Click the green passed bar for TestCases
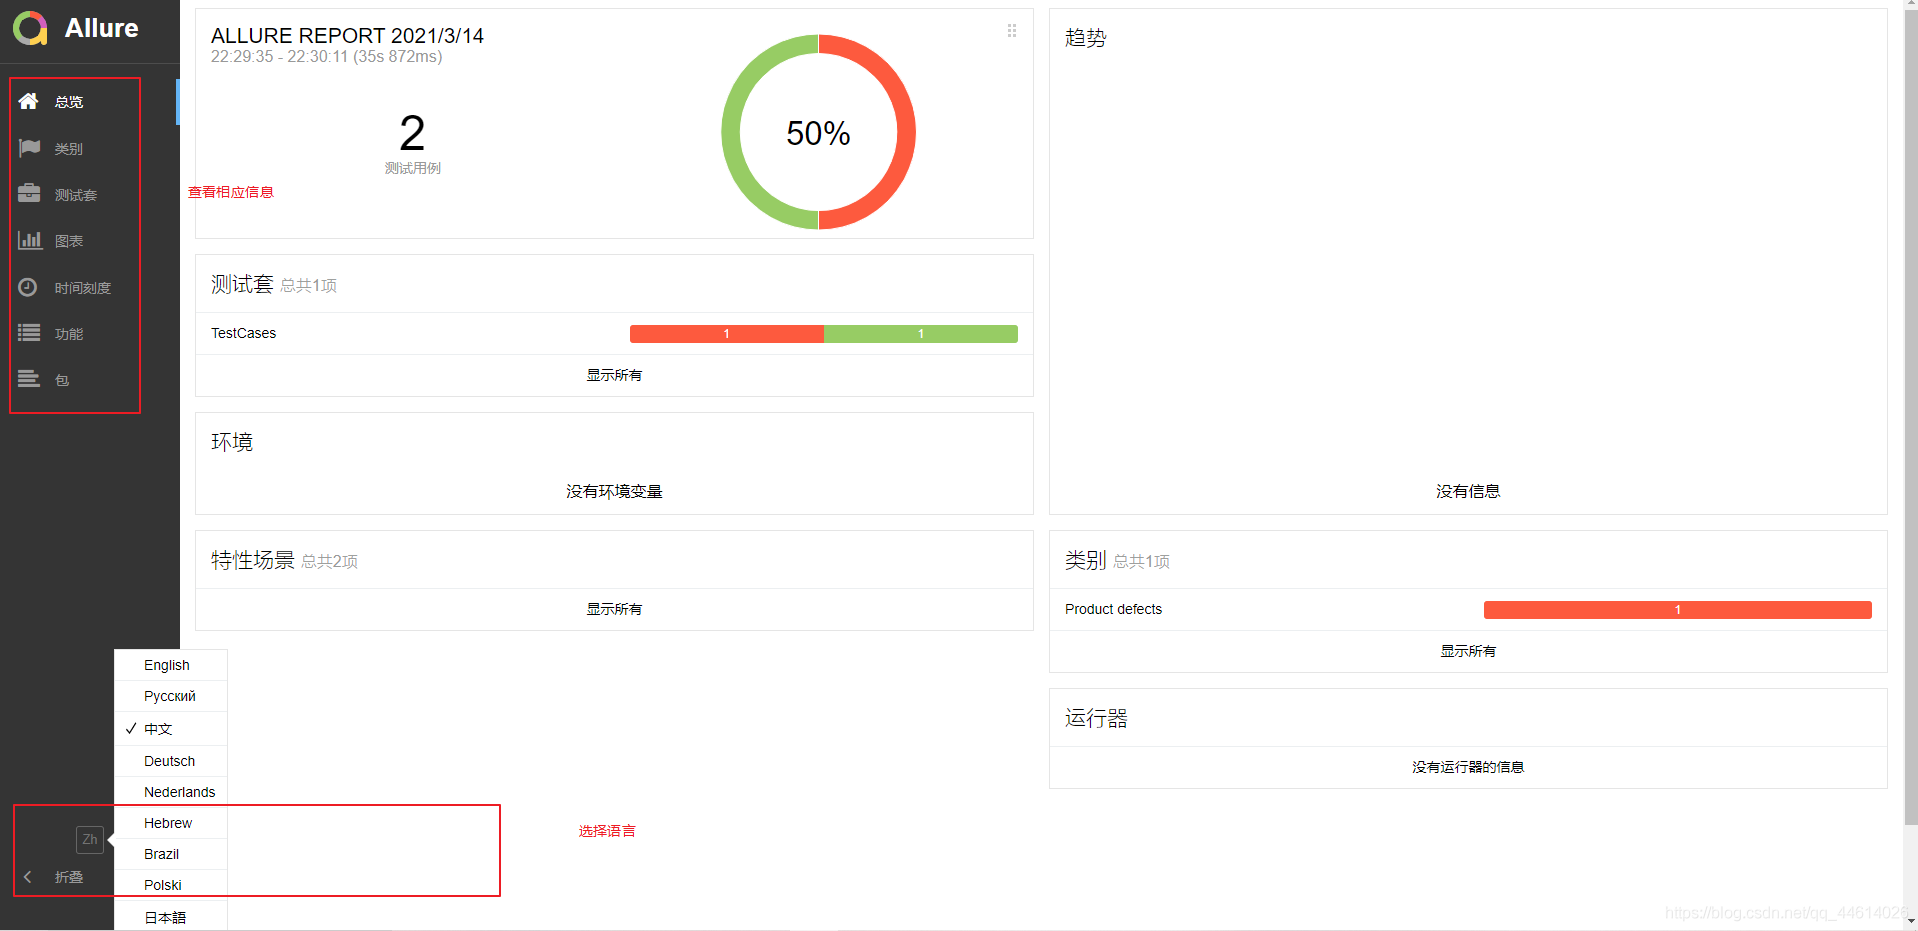The height and width of the screenshot is (931, 1918). 921,334
